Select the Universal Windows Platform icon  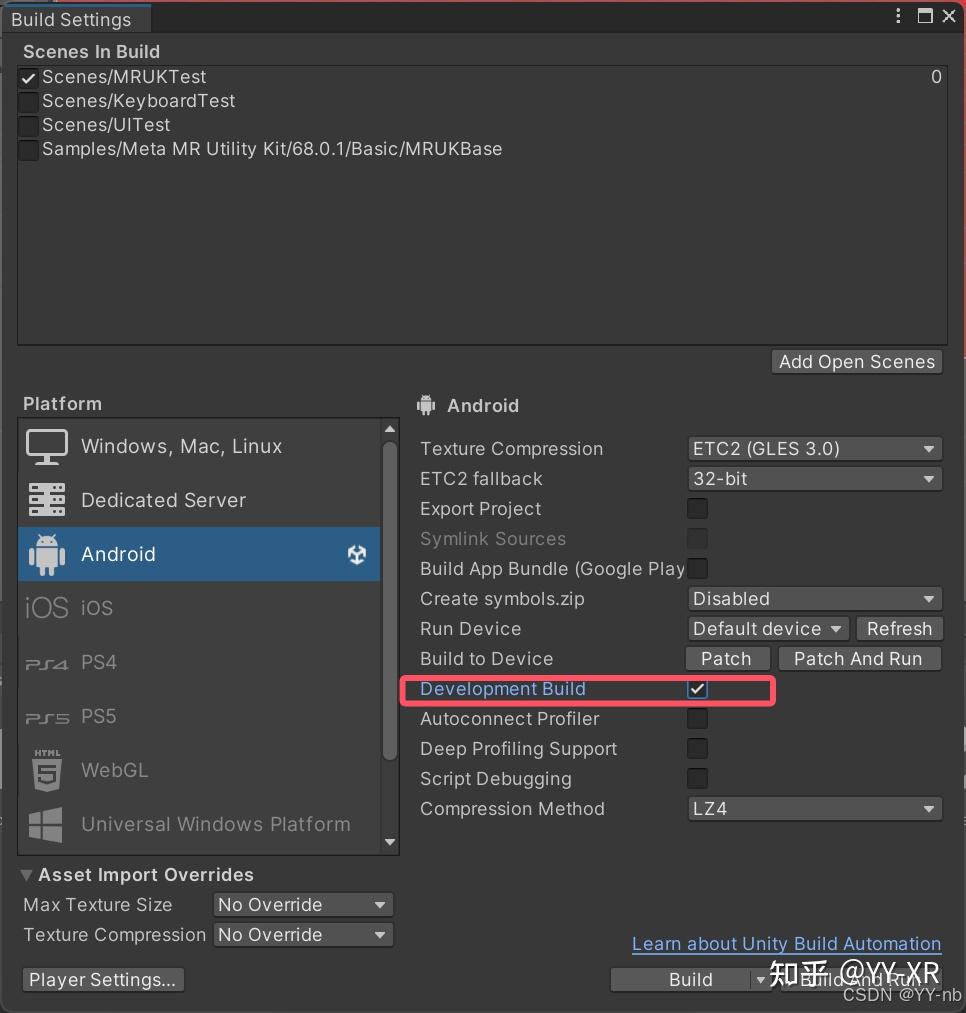[x=46, y=825]
